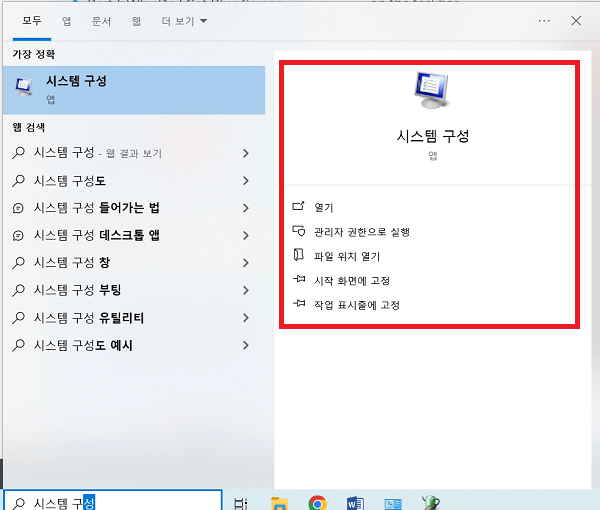The image size is (600, 510).
Task: Click 시작 화면에 고정
Action: tap(352, 281)
